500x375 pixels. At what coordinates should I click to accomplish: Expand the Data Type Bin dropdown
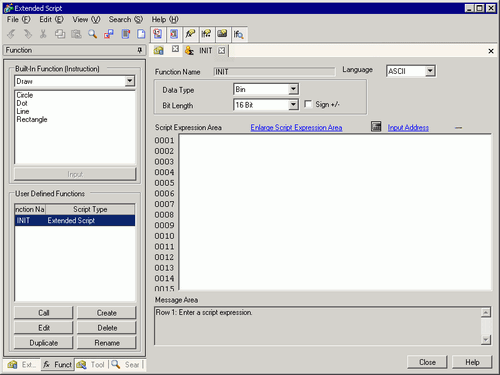[x=293, y=89]
